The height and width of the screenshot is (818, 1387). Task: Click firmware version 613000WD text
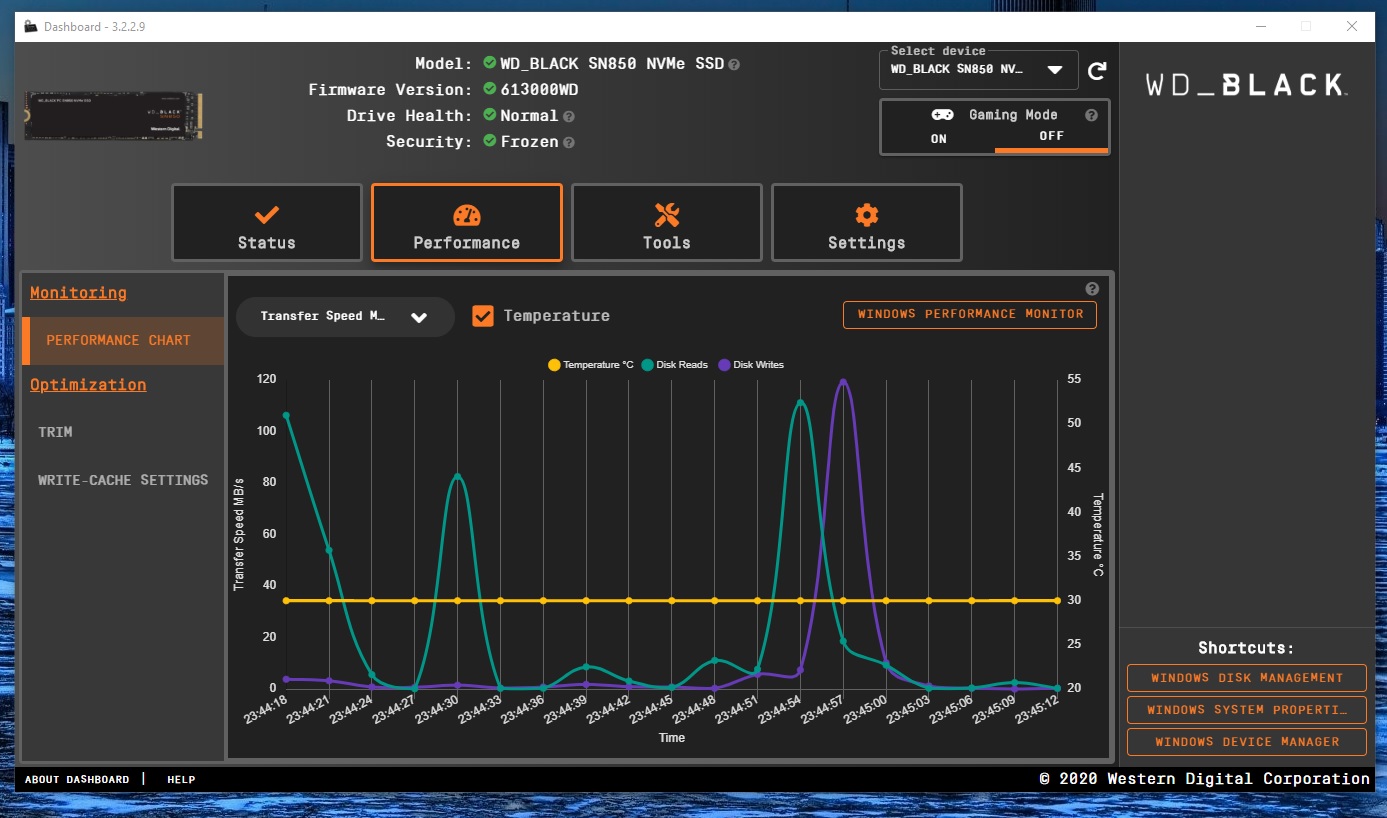[539, 90]
